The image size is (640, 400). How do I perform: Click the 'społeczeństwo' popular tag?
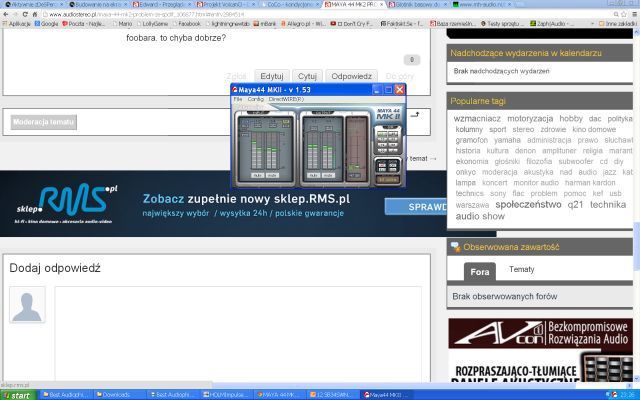[528, 204]
